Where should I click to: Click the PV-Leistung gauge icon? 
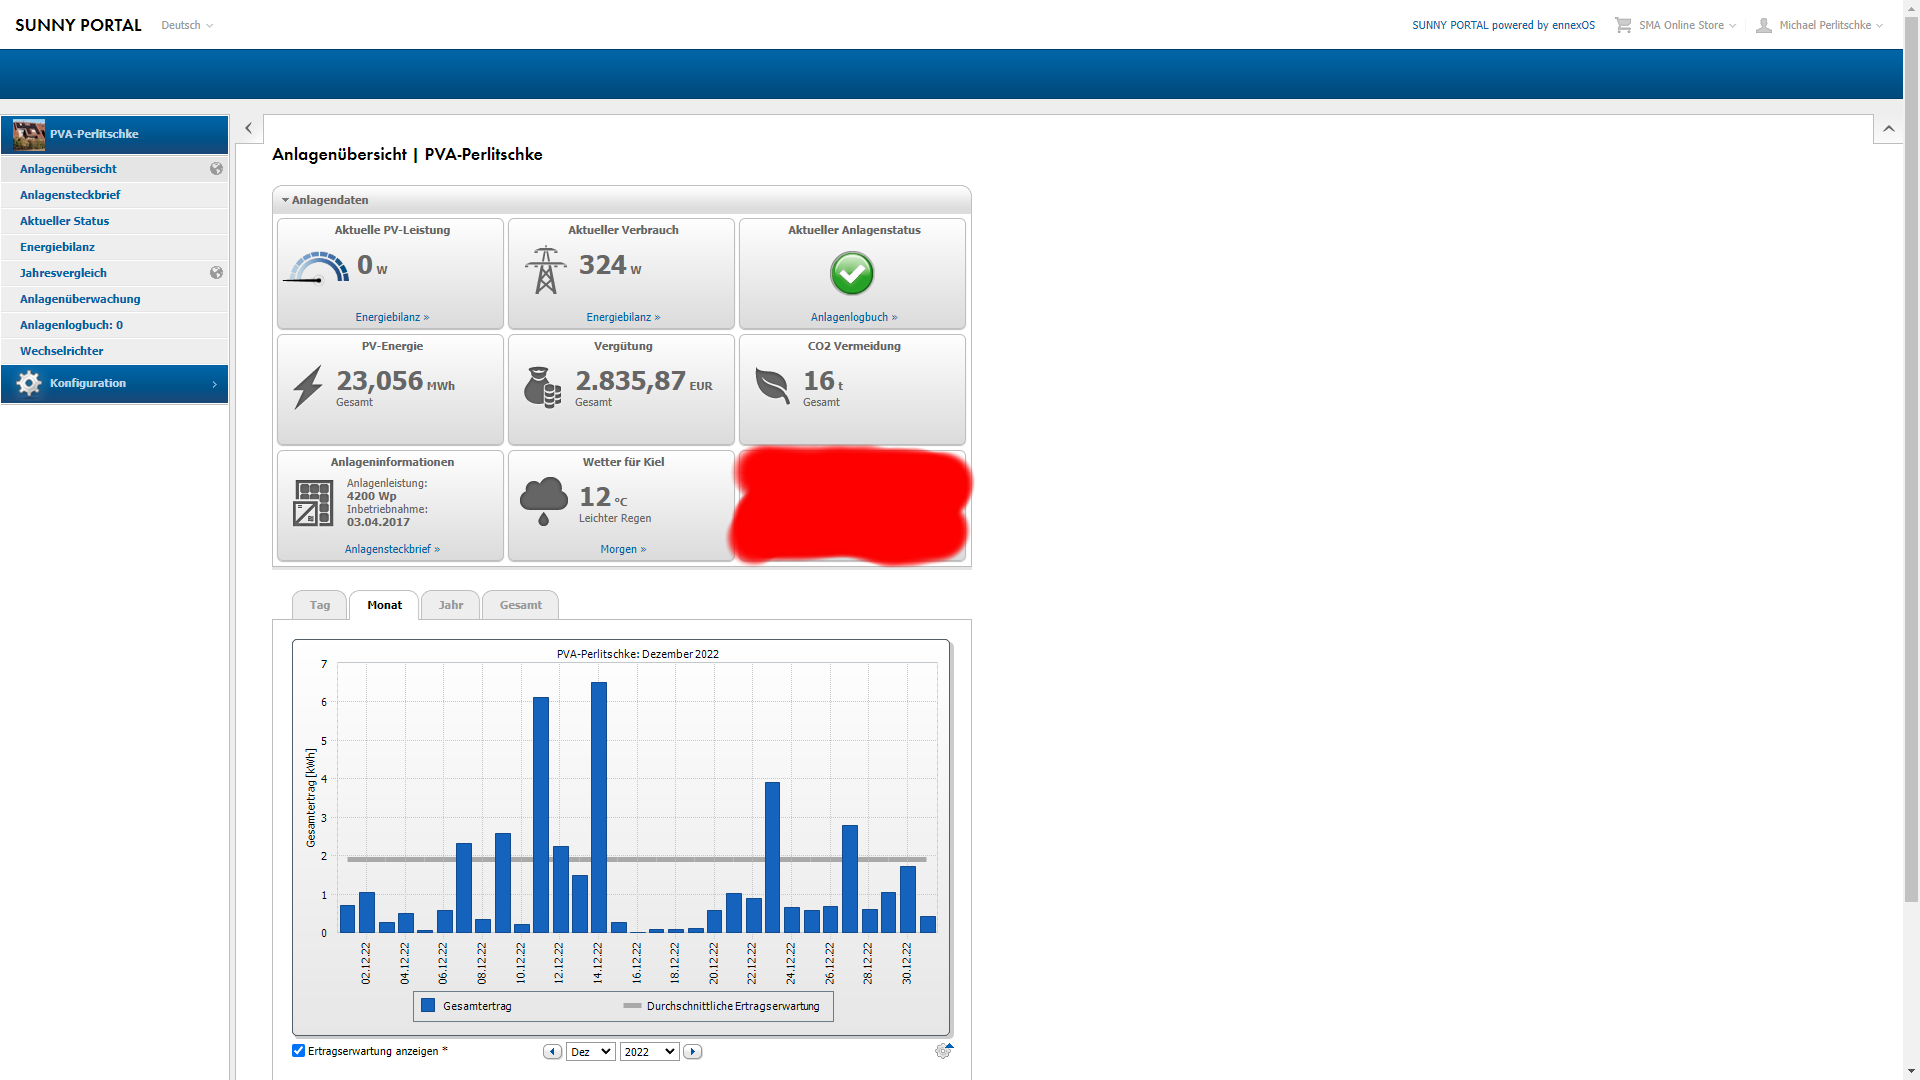[x=317, y=268]
